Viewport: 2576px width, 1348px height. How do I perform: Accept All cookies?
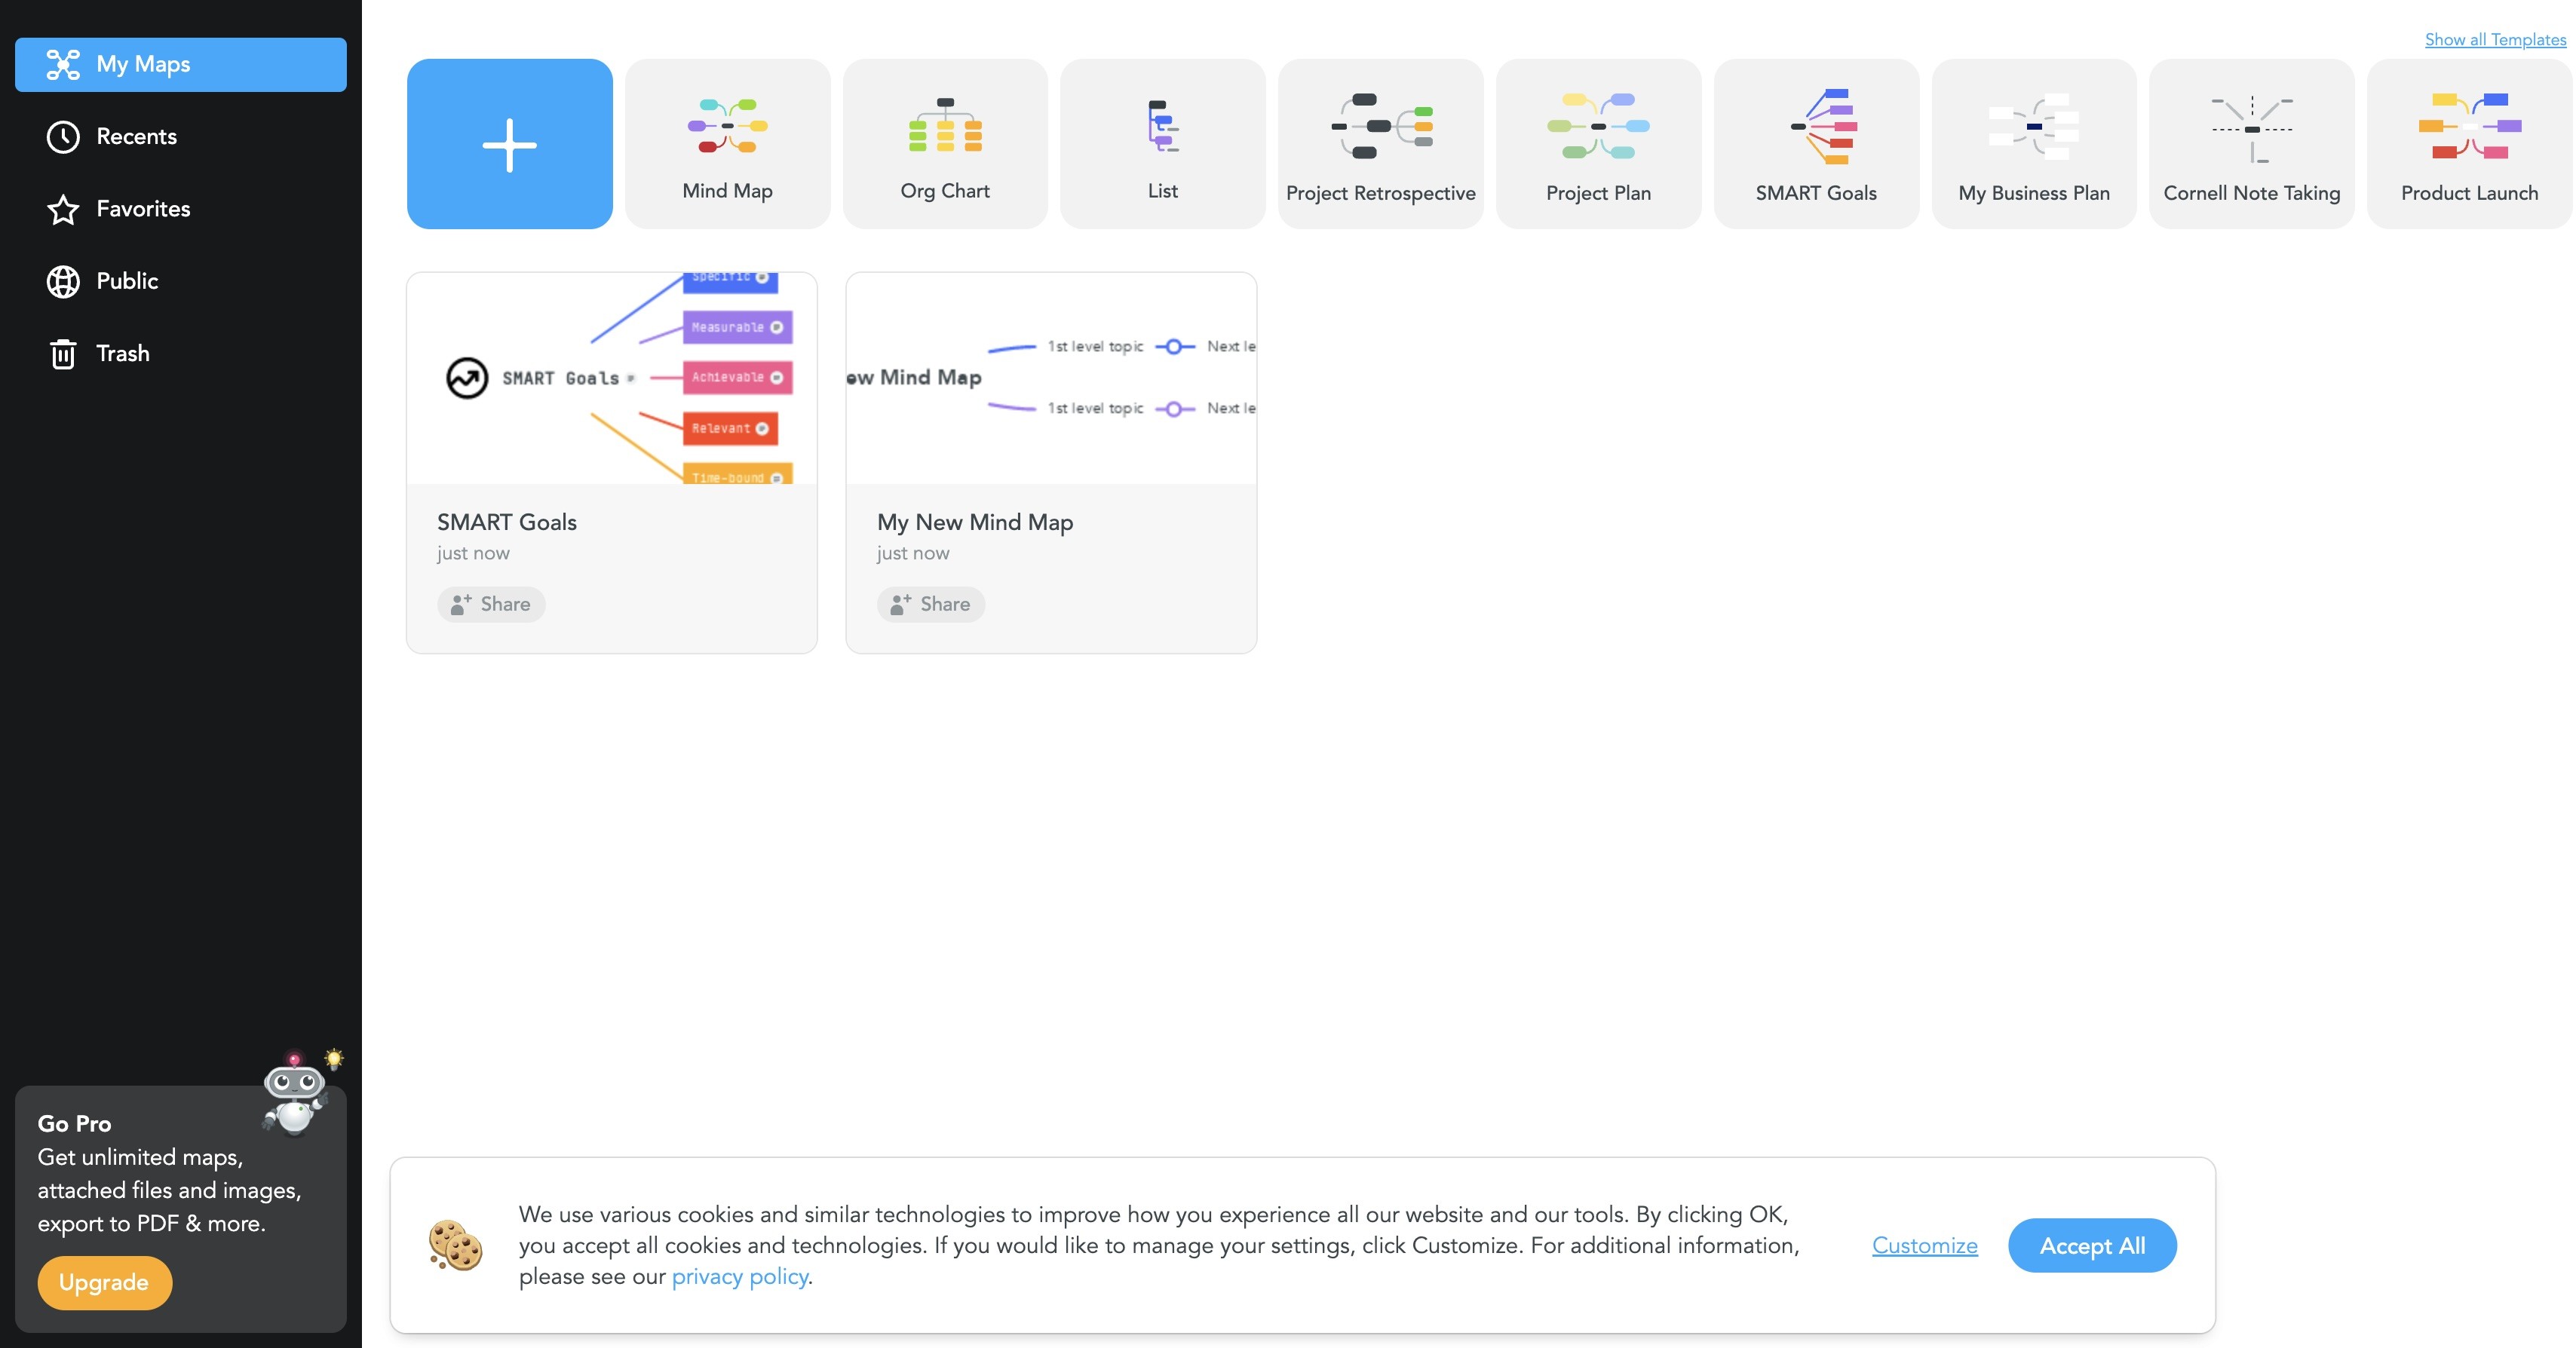2091,1245
